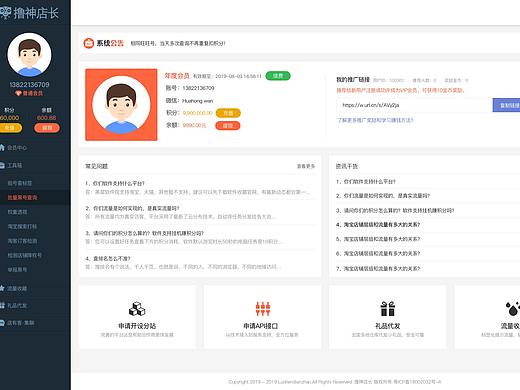Click the gift icon beside 礼品代发
Viewport: 520px width, 390px height.
2,305
